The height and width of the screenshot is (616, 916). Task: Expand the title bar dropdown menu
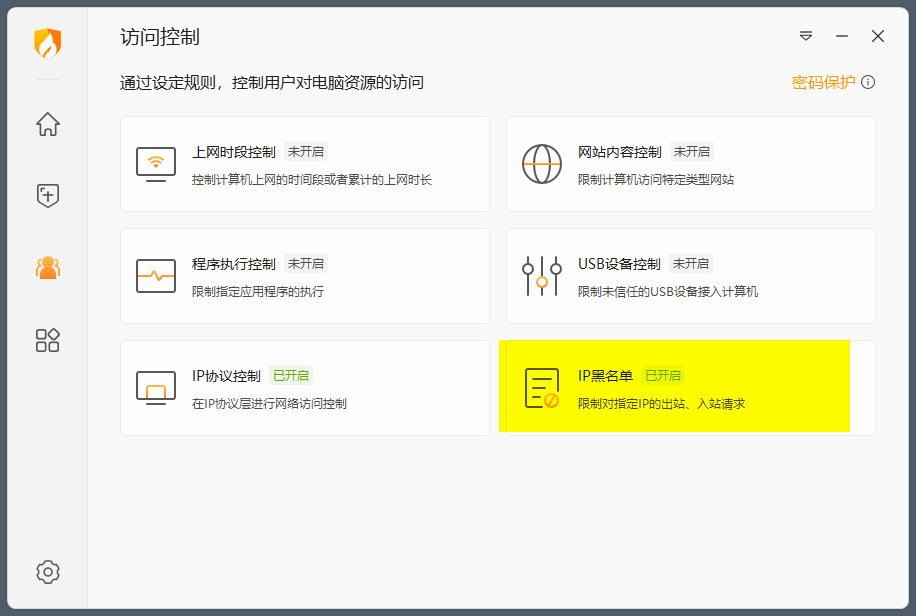[x=806, y=36]
